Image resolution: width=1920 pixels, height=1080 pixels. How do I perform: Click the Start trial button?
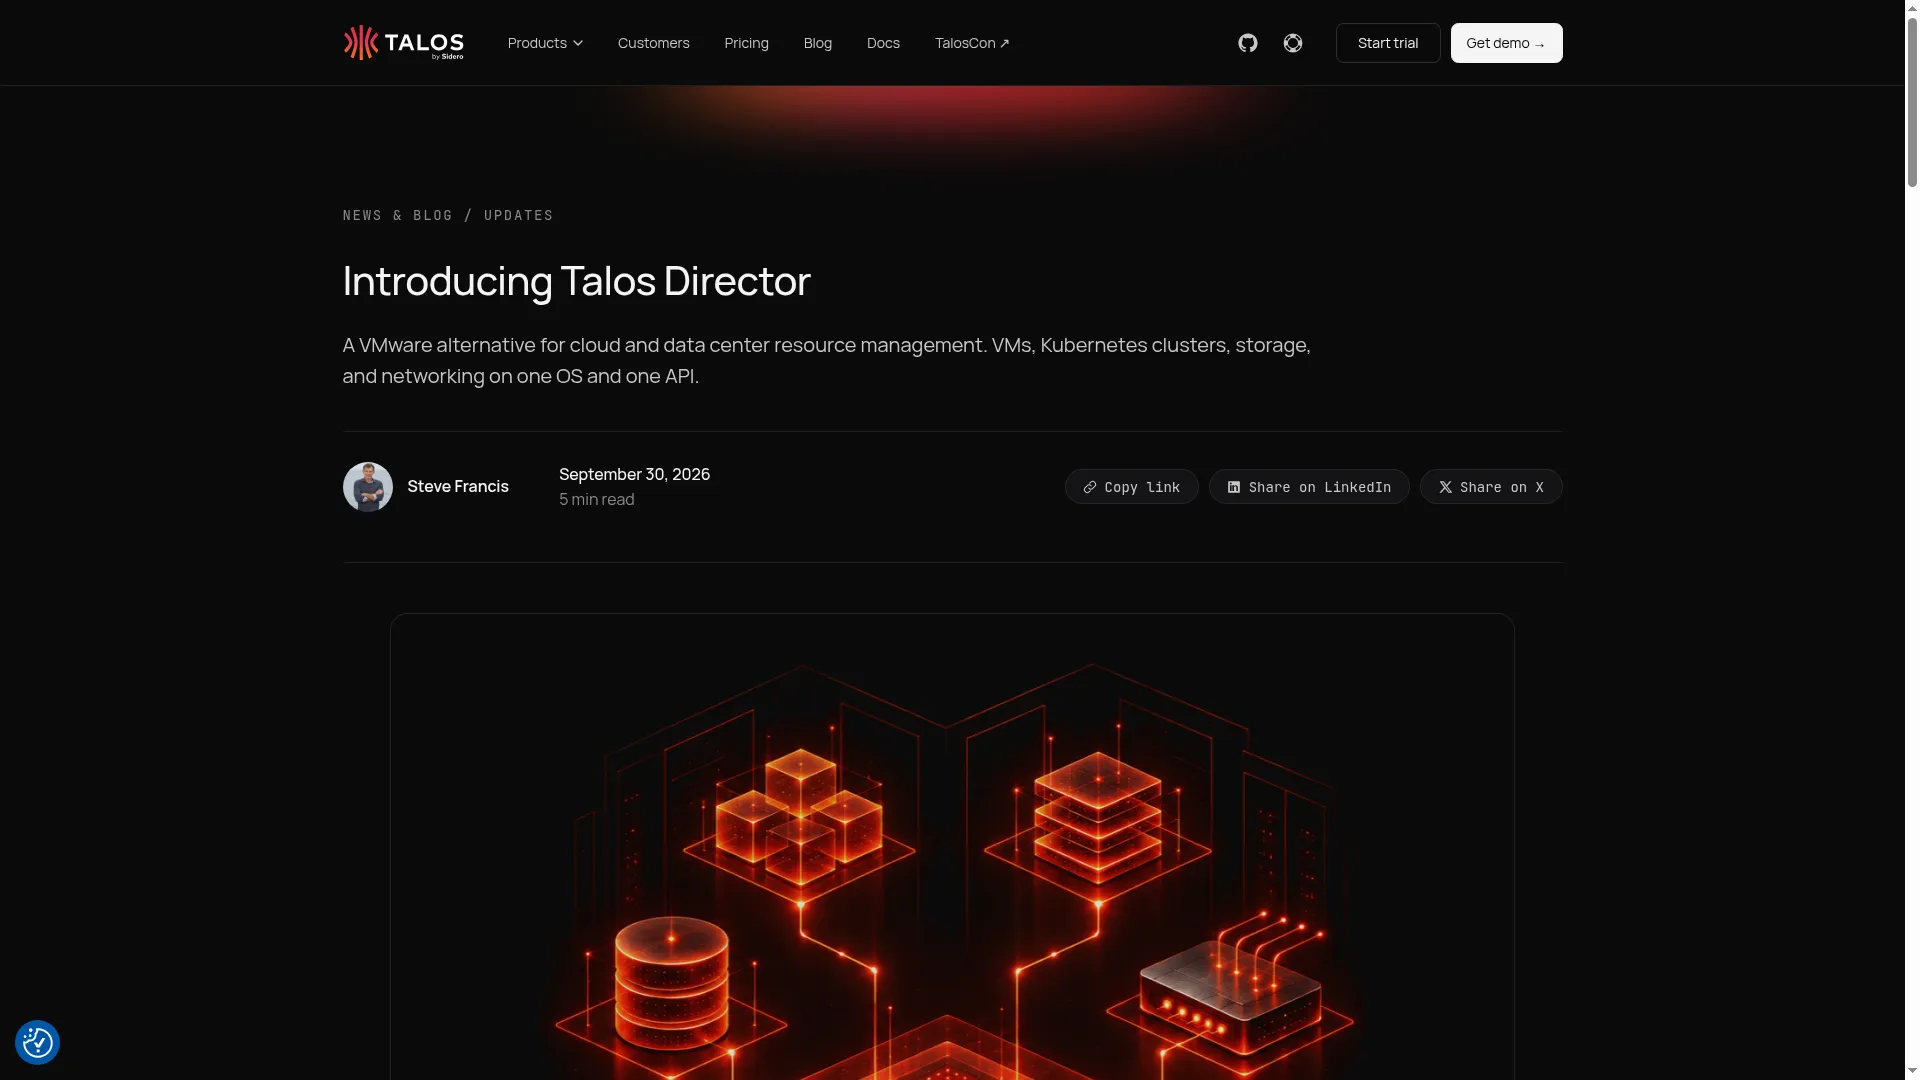1387,43
